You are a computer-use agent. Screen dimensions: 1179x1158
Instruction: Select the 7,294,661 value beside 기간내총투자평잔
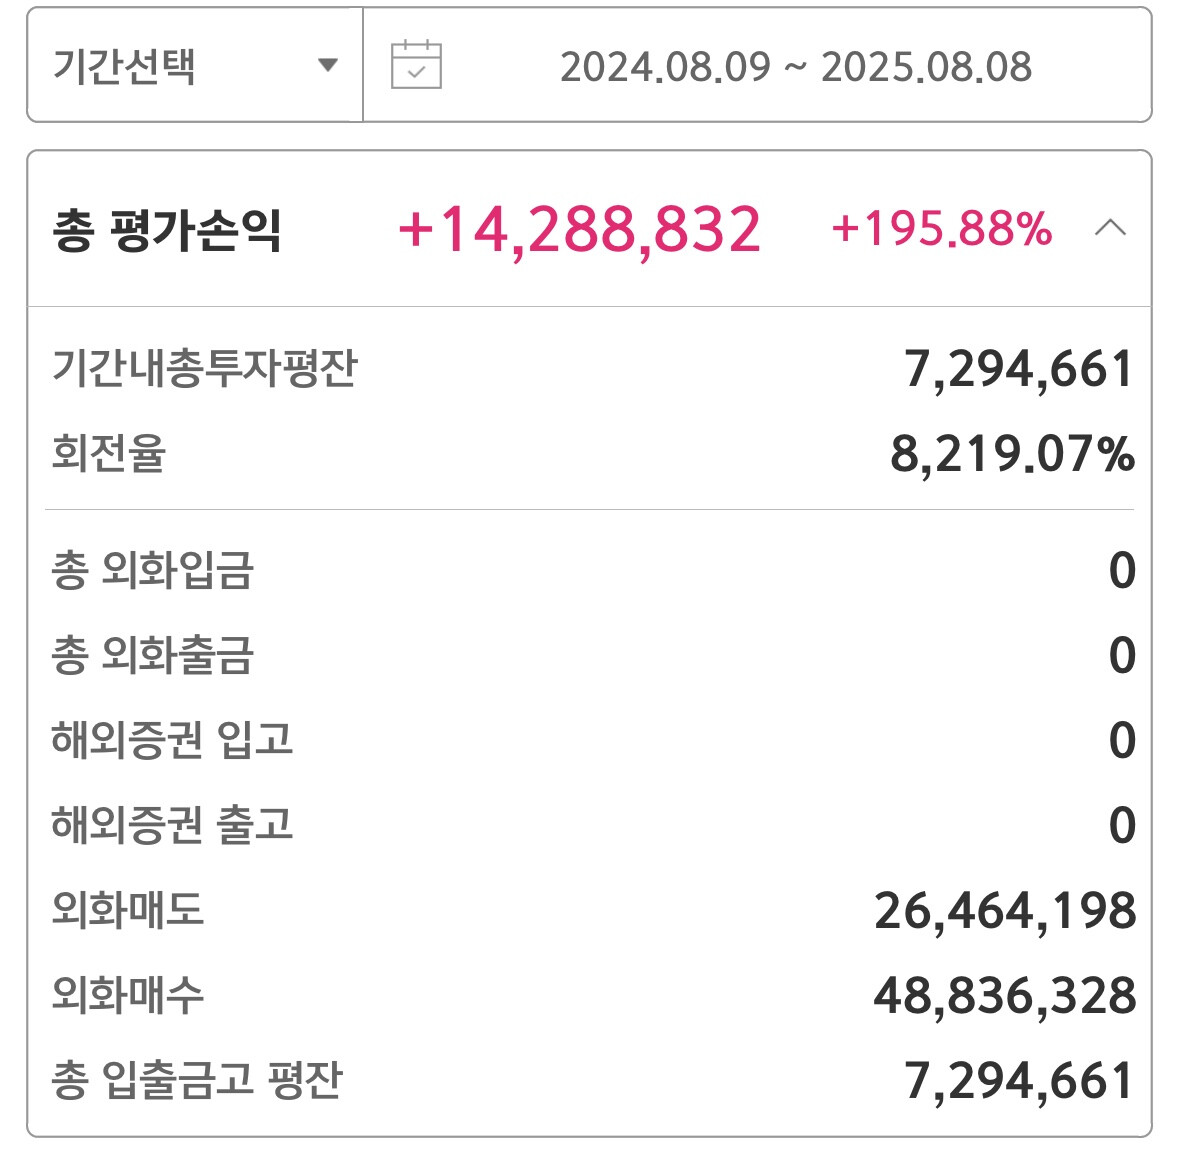(1019, 369)
